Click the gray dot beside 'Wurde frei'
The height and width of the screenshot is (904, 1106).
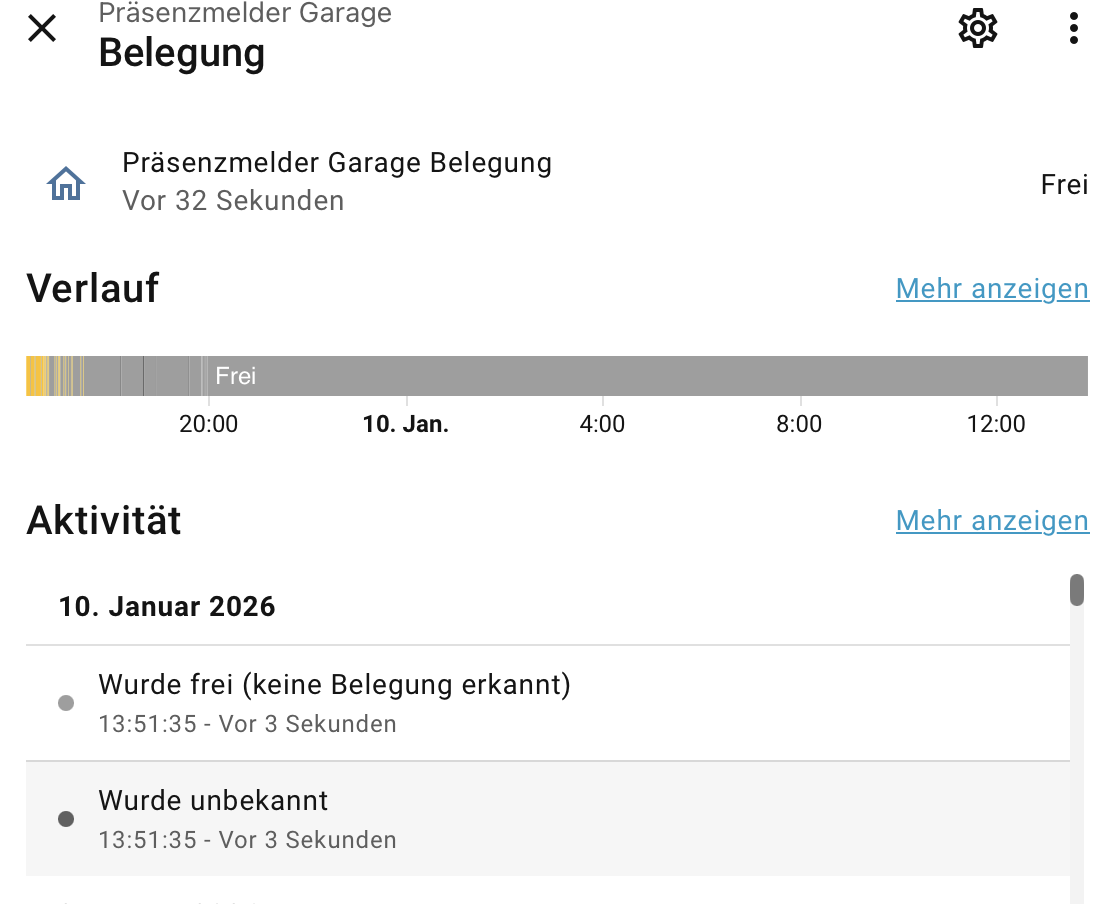point(66,703)
